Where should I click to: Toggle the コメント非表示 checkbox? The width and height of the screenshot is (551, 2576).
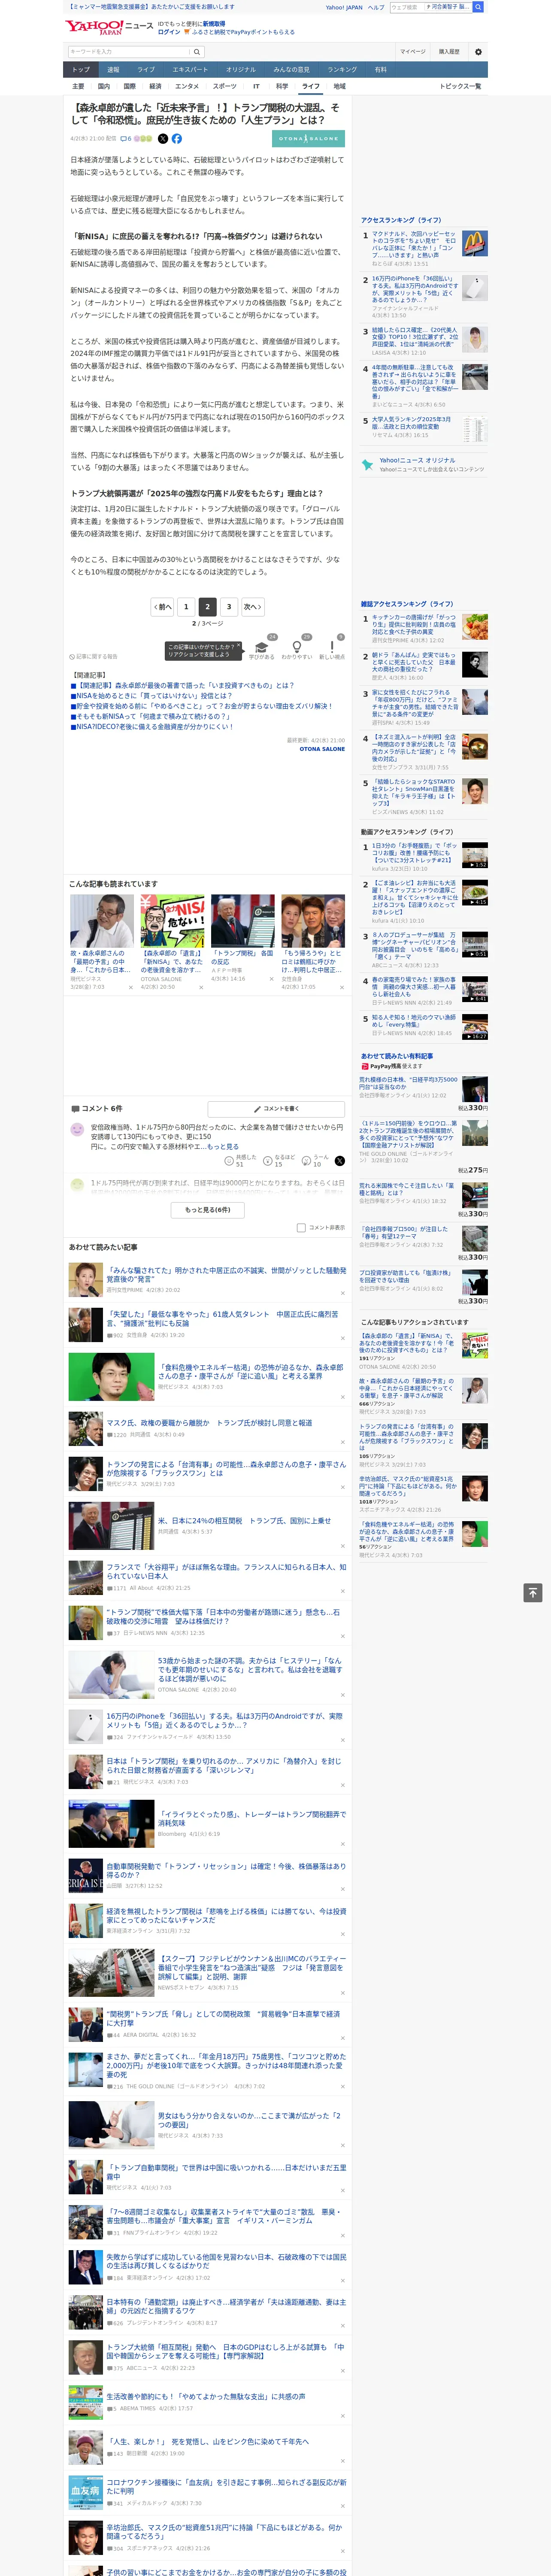[x=301, y=1227]
